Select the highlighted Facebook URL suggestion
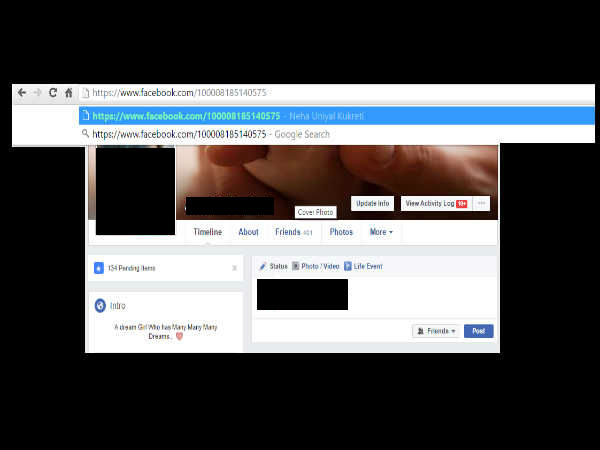The image size is (600, 450). point(230,116)
